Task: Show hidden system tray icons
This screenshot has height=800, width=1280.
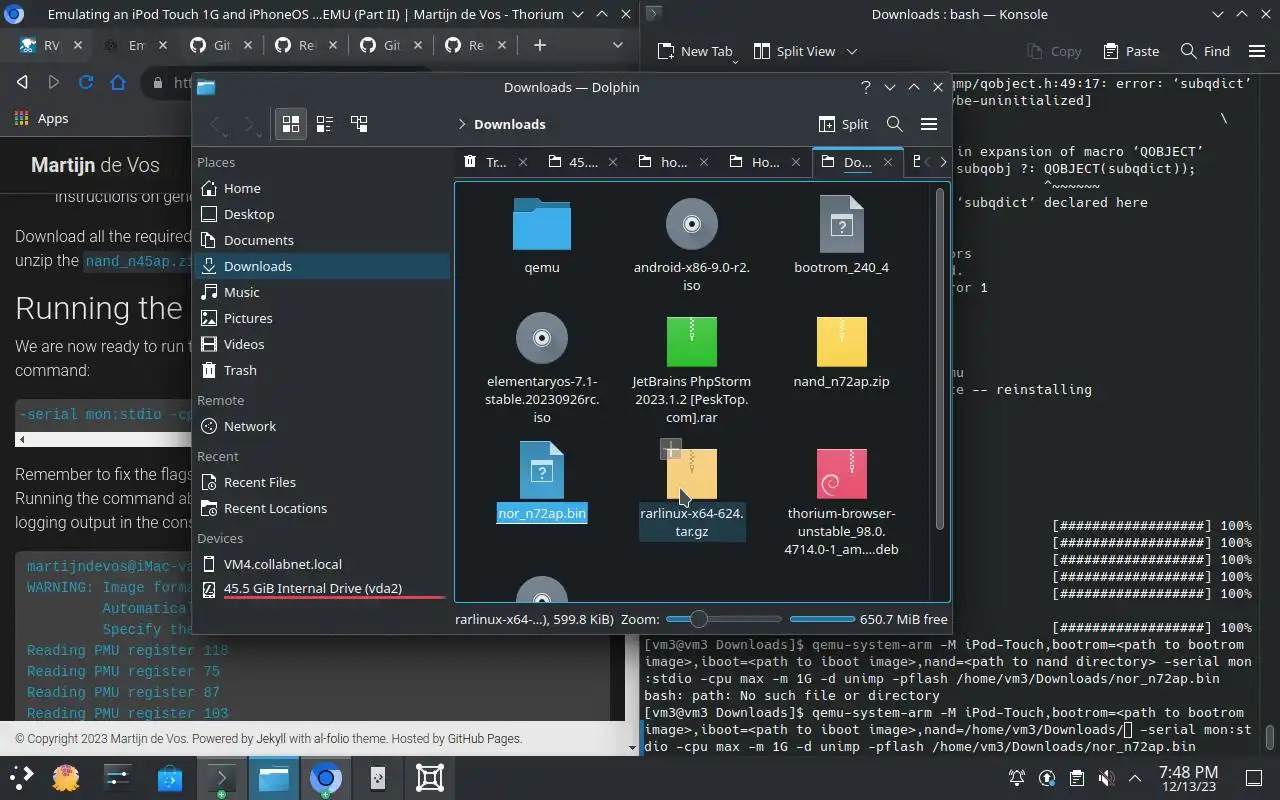Action: click(x=1135, y=778)
